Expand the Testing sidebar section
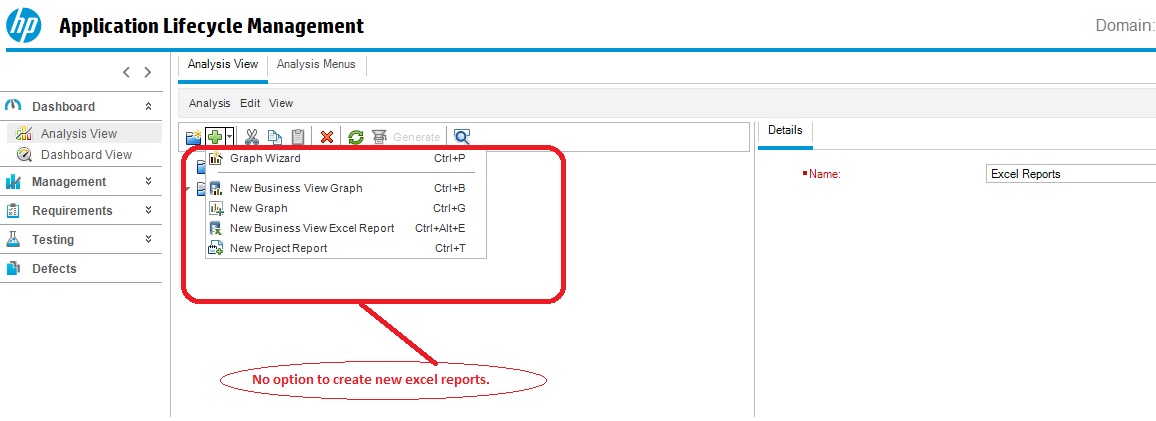1156x421 pixels. coord(148,239)
